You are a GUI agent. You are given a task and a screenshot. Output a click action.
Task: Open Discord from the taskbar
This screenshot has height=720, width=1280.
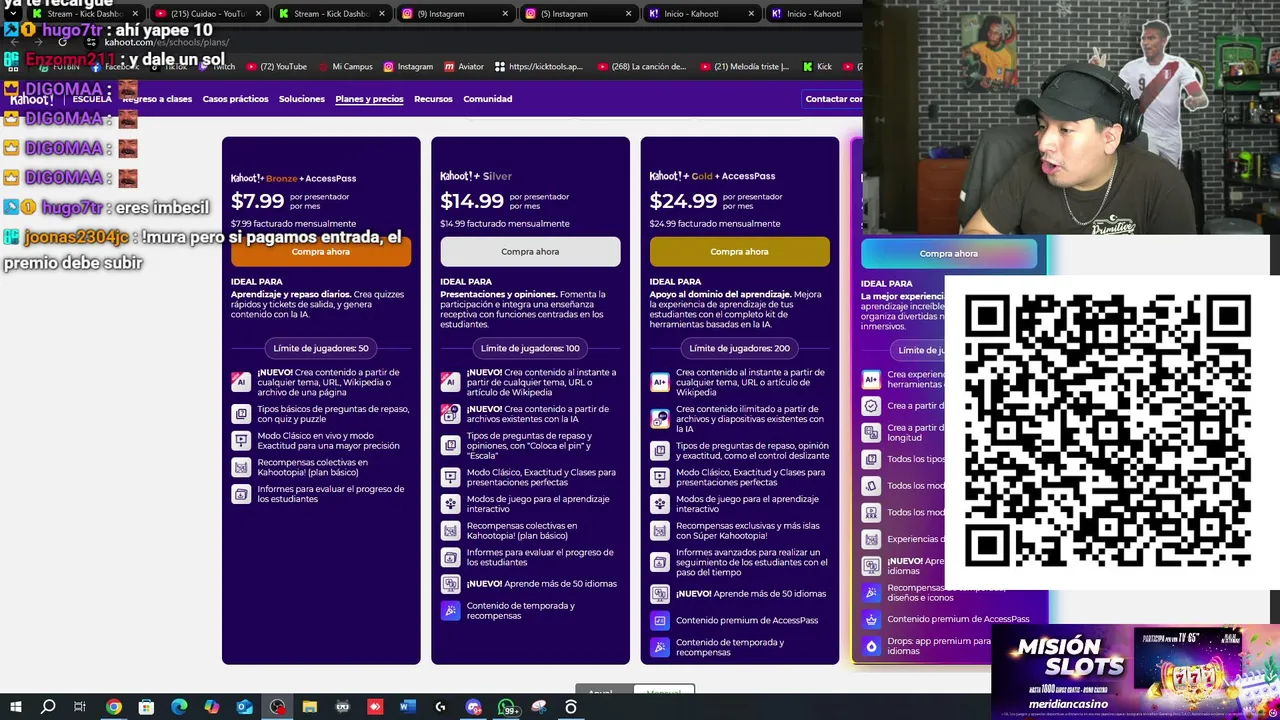[x=473, y=707]
